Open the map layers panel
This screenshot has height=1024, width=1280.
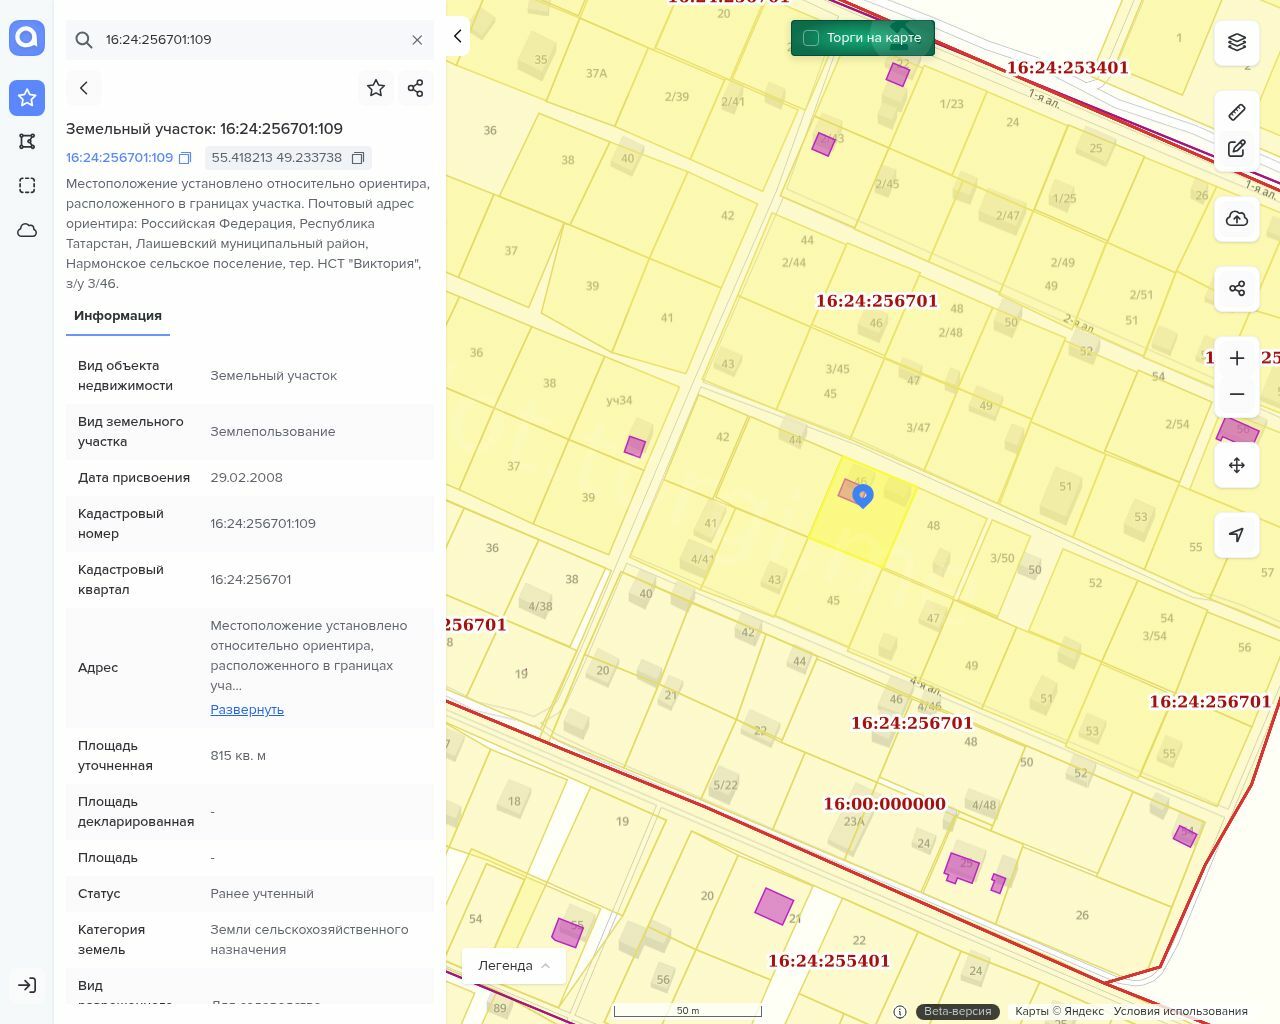[x=1237, y=42]
